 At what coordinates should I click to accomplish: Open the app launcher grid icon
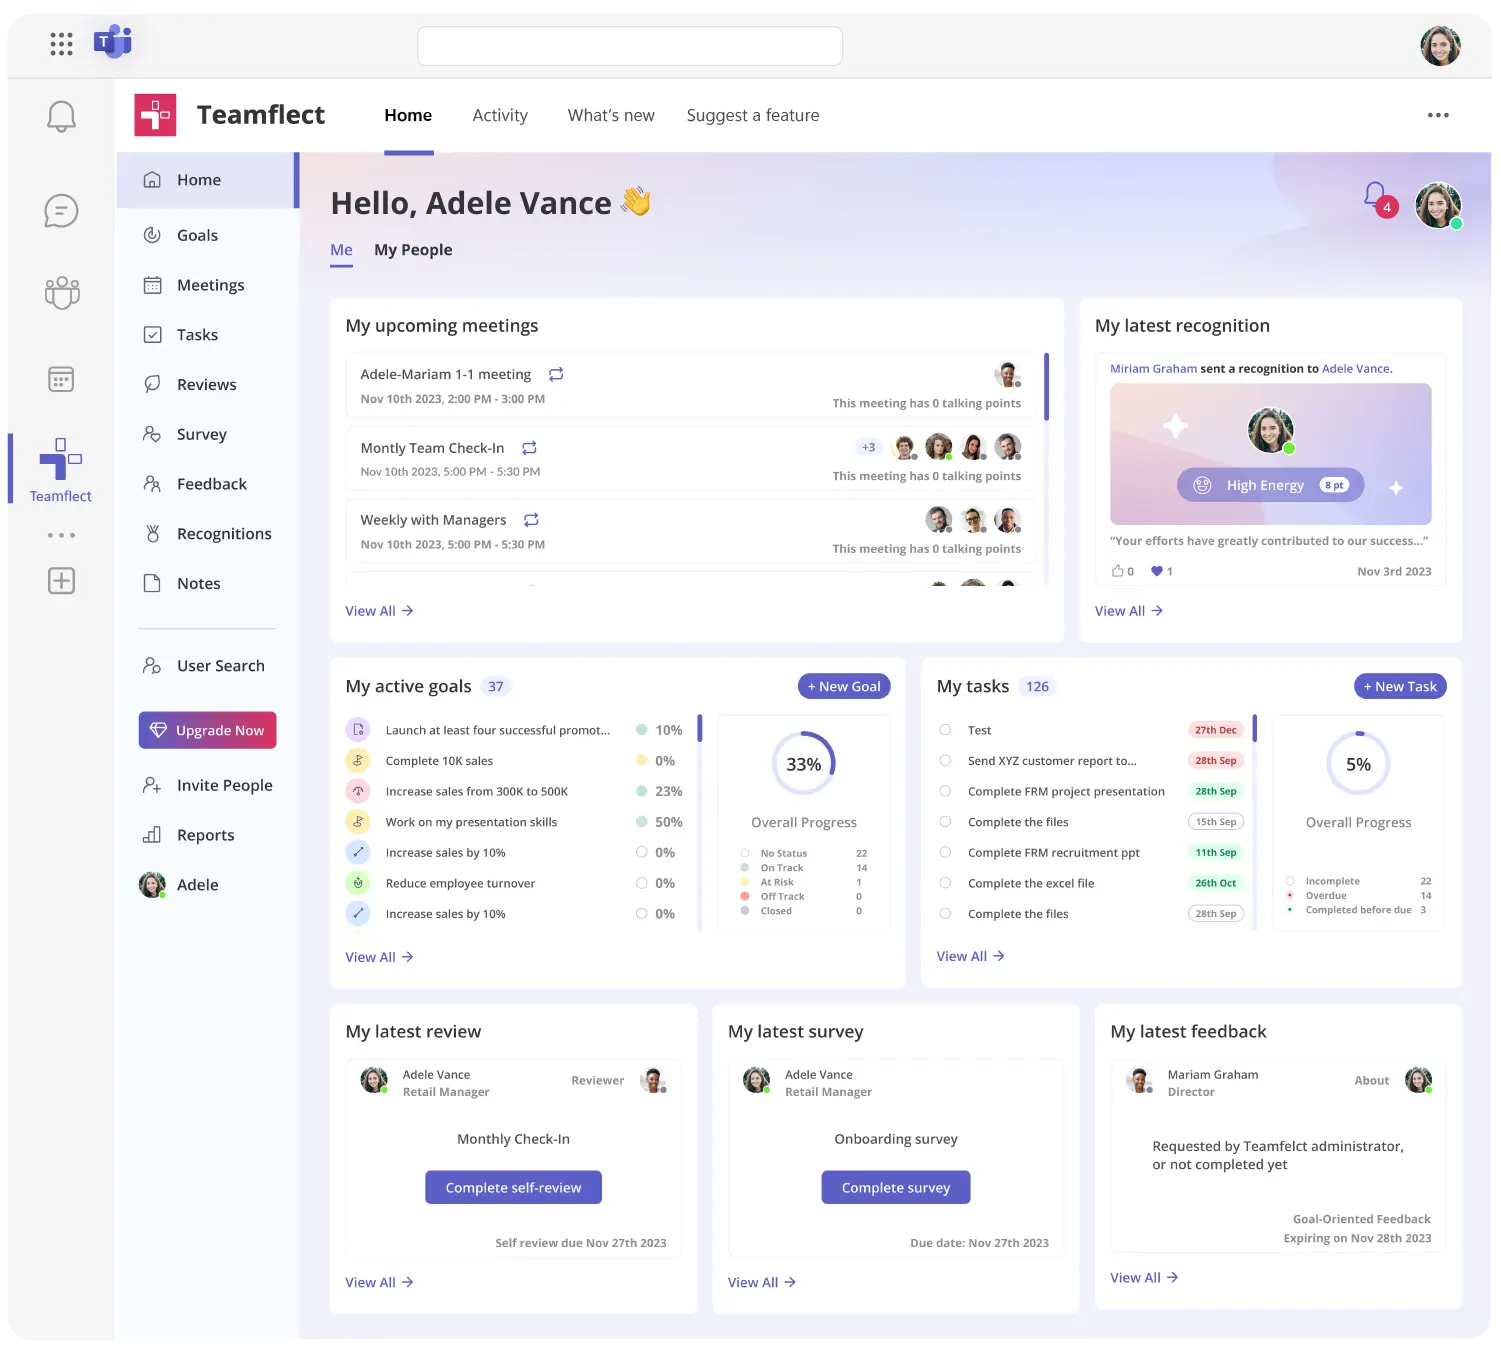point(61,44)
